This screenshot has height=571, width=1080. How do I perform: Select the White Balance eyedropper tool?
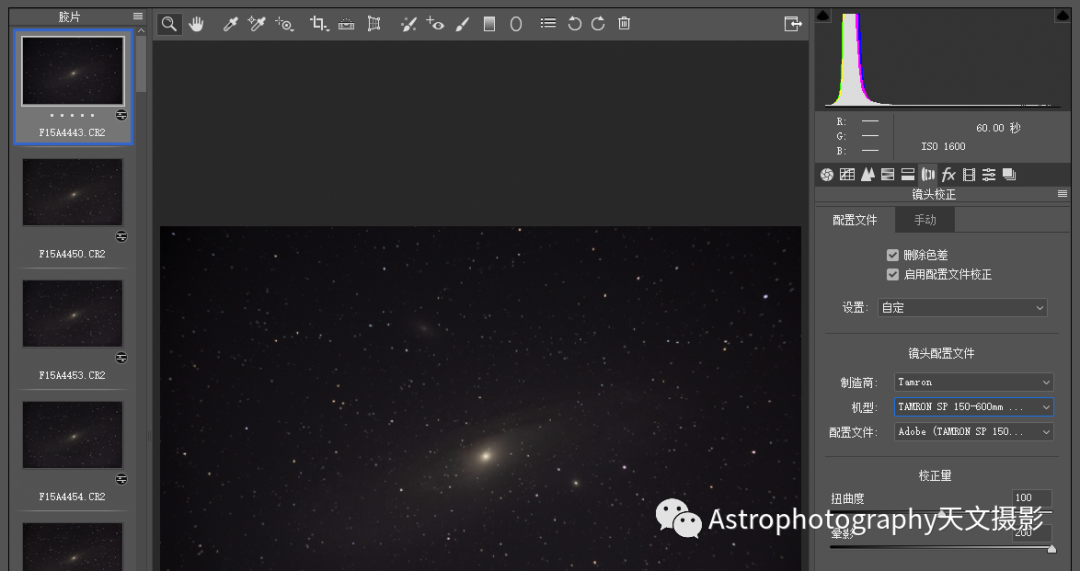(x=230, y=24)
